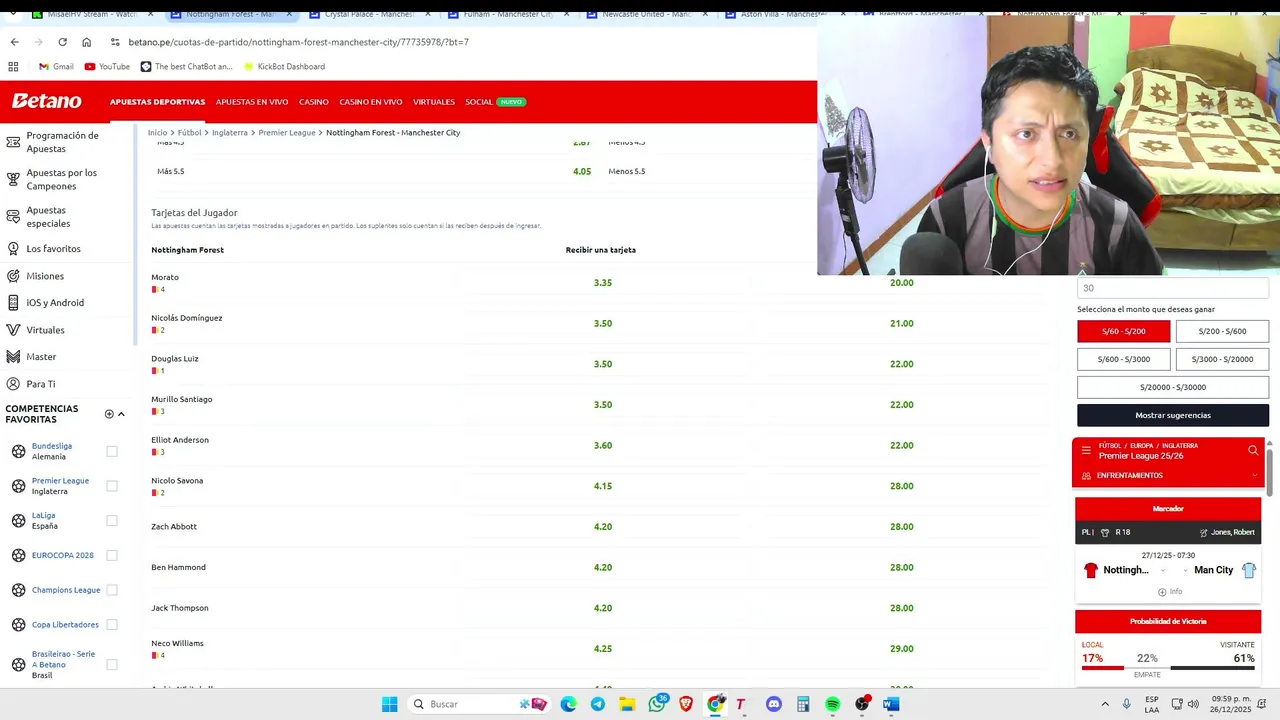
Task: Go to Casino en Vivo
Action: tap(371, 102)
